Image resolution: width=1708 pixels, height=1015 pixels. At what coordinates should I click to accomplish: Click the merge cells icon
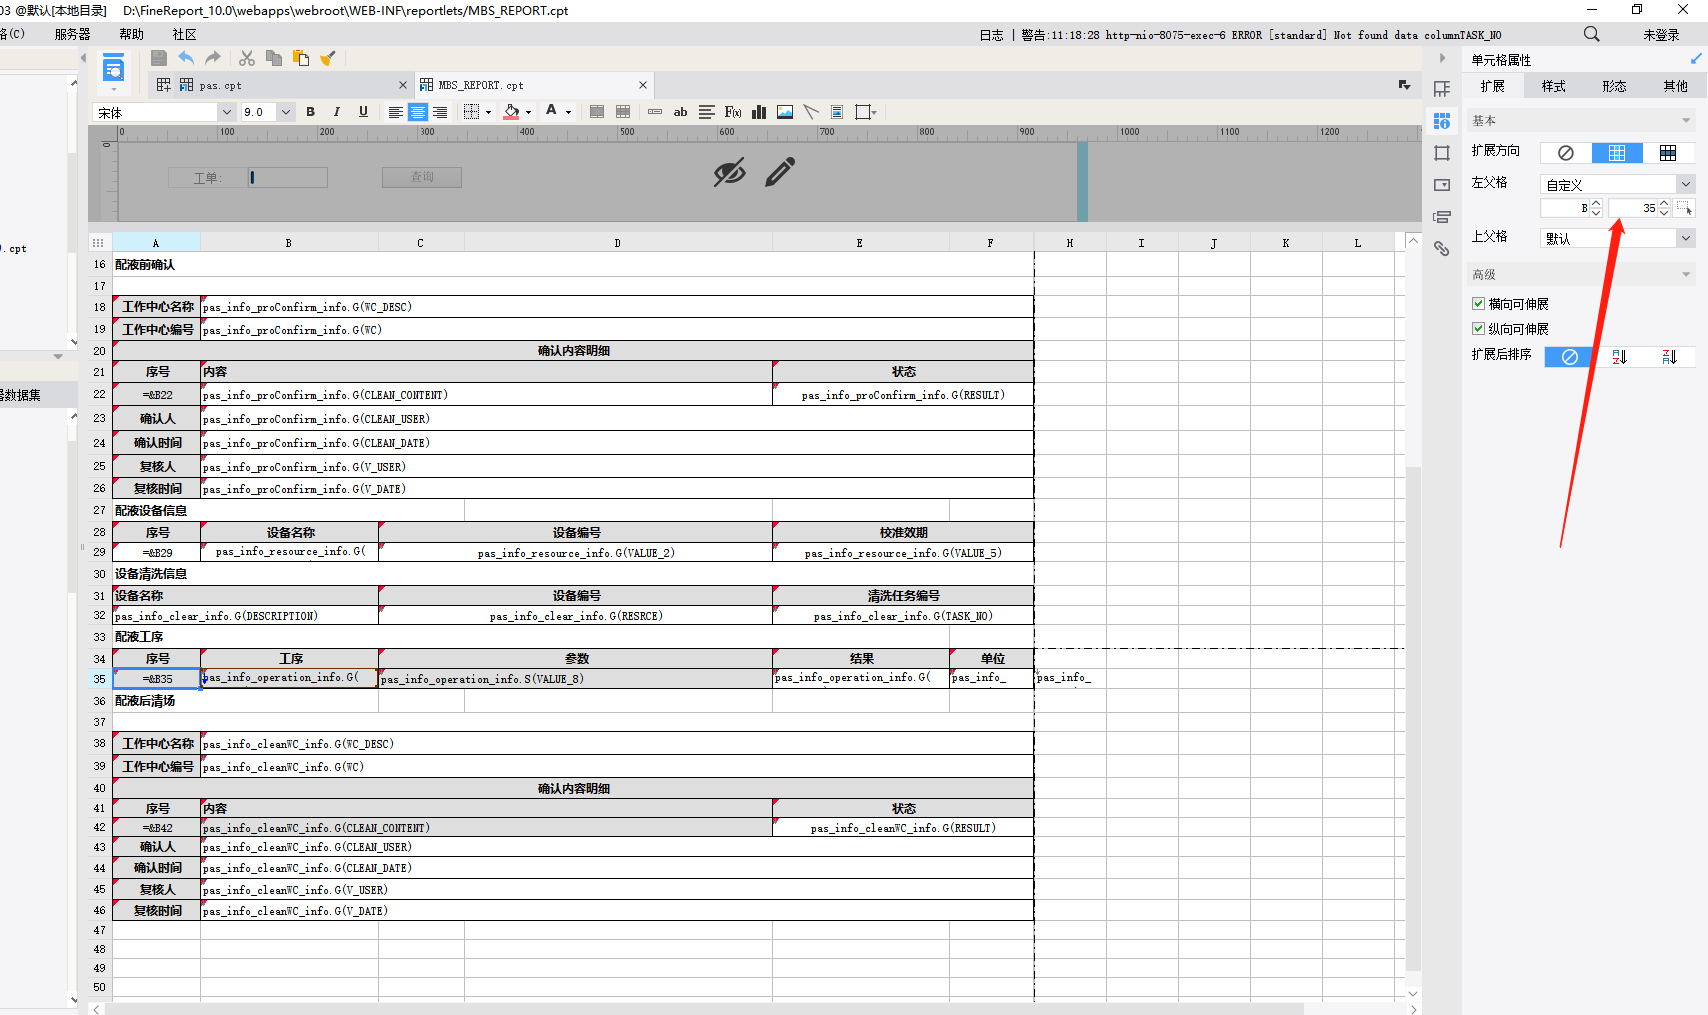click(597, 112)
